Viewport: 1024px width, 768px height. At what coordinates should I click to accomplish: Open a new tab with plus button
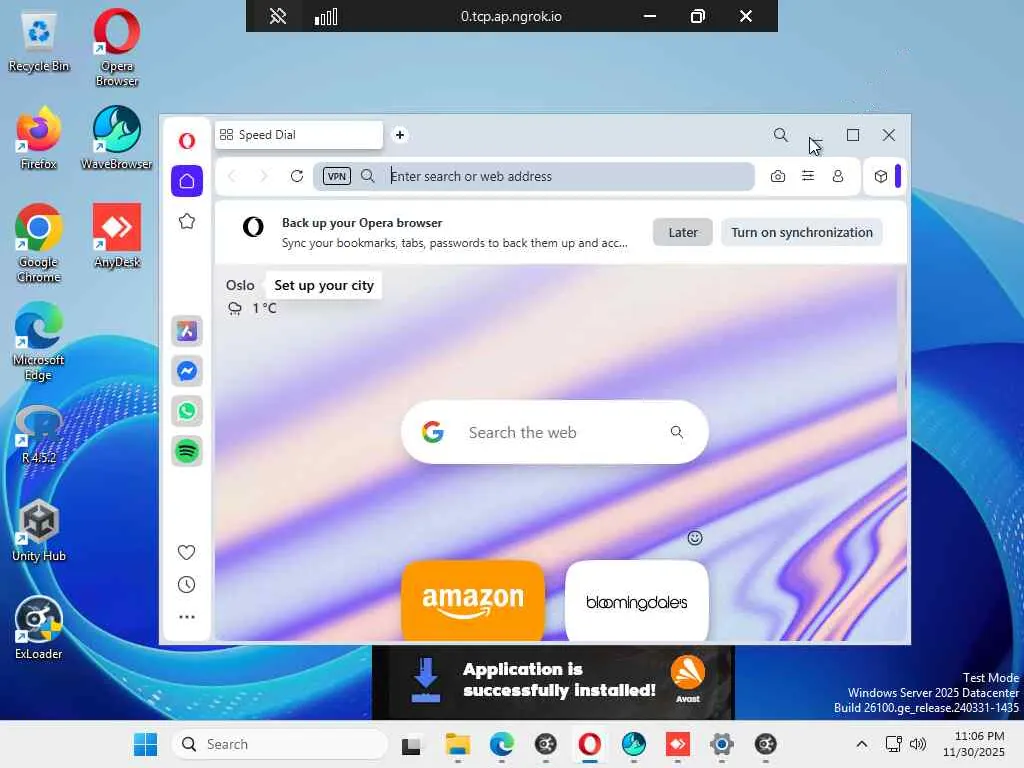(400, 135)
